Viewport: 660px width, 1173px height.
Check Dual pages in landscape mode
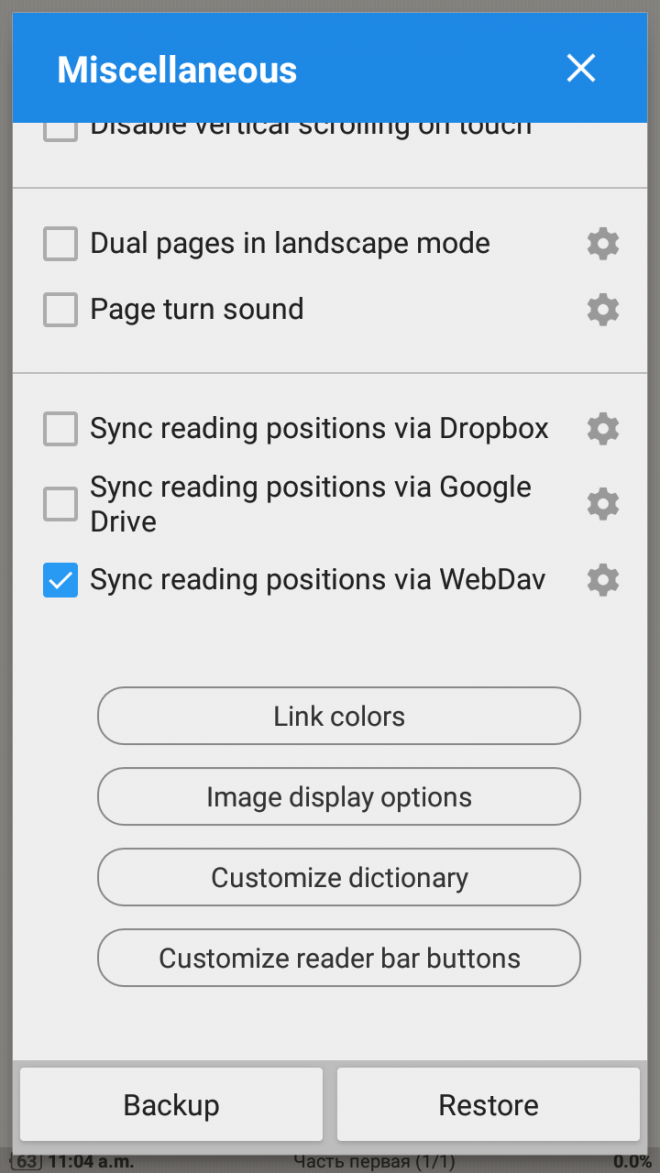(60, 243)
